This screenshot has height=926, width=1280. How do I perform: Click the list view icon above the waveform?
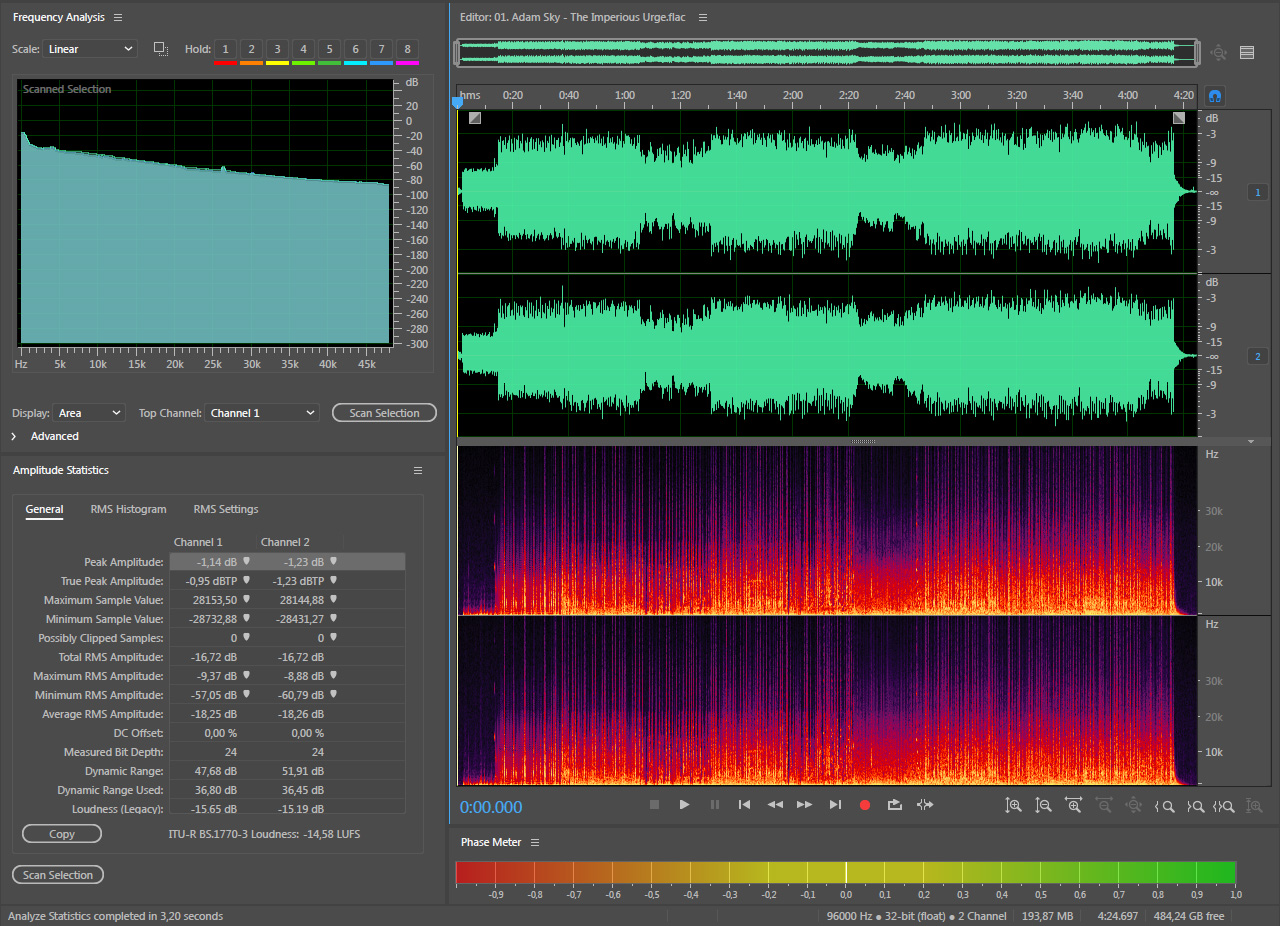click(1247, 53)
